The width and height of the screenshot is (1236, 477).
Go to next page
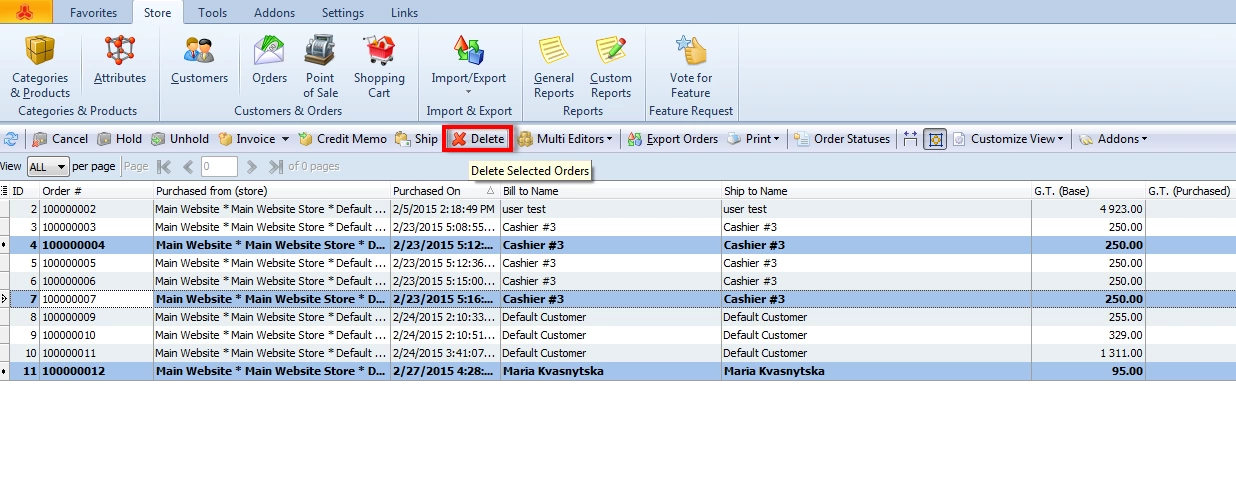point(252,167)
